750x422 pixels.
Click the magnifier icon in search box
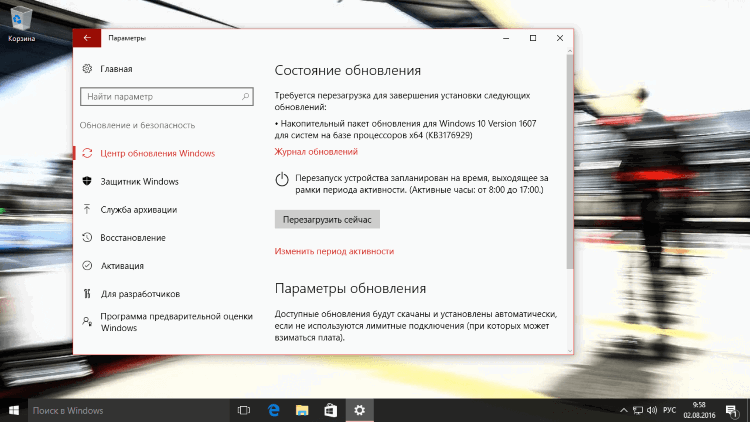pyautogui.click(x=245, y=97)
